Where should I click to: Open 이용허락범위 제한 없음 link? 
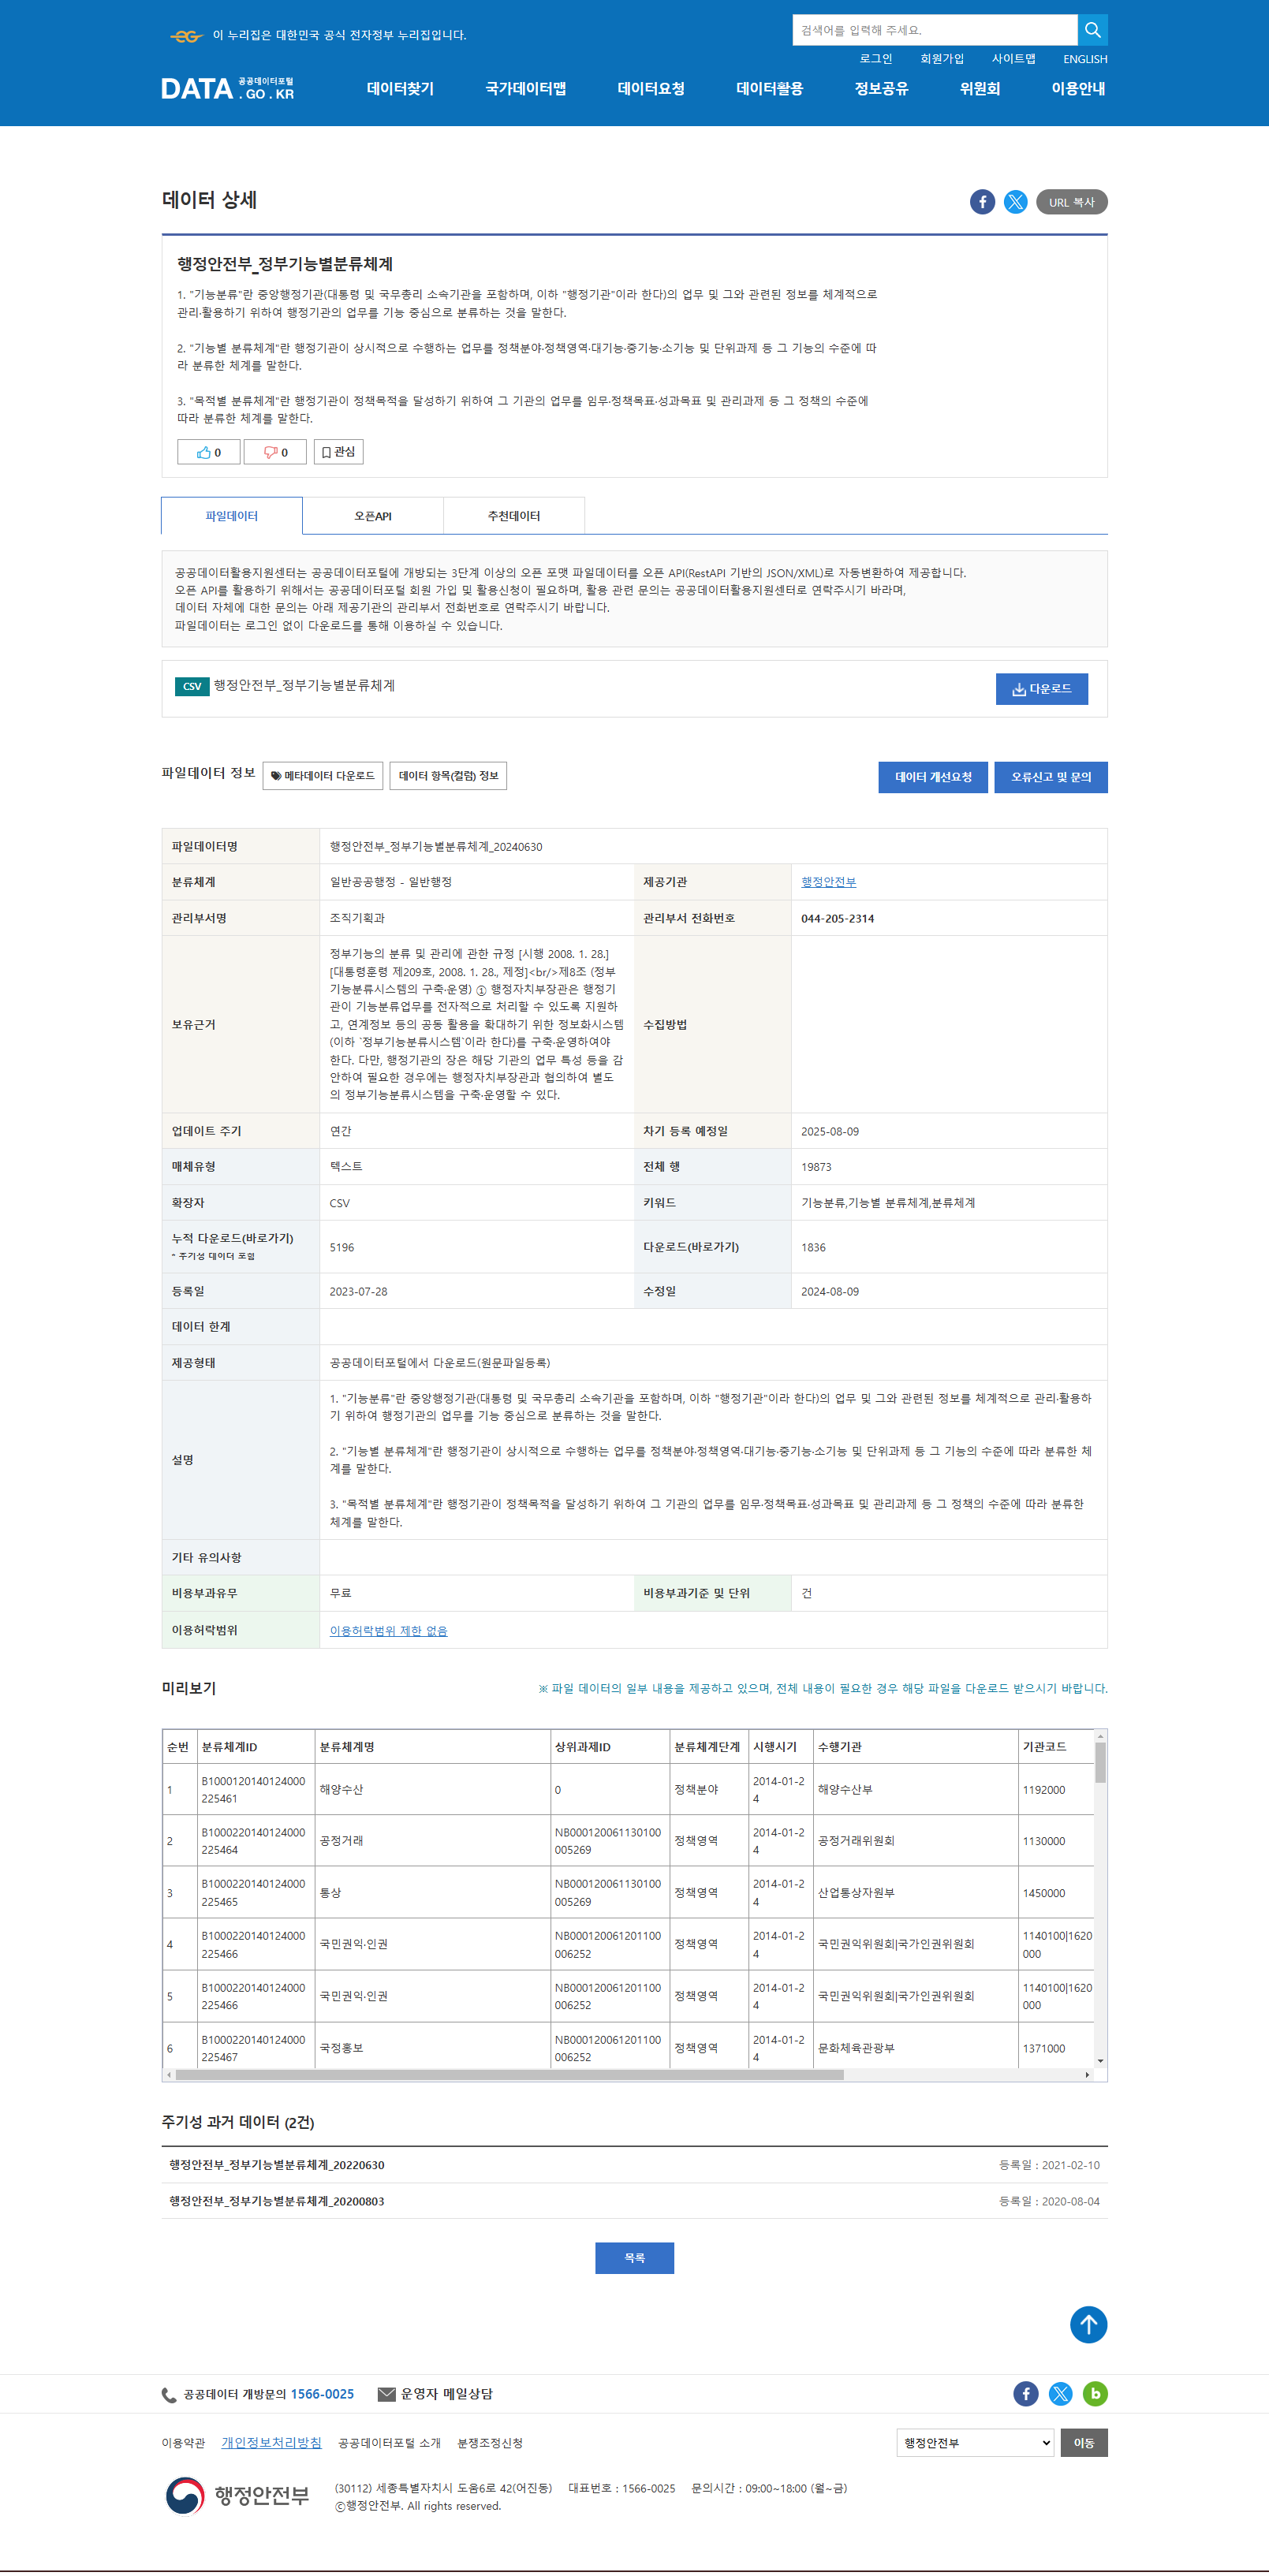pyautogui.click(x=388, y=1631)
